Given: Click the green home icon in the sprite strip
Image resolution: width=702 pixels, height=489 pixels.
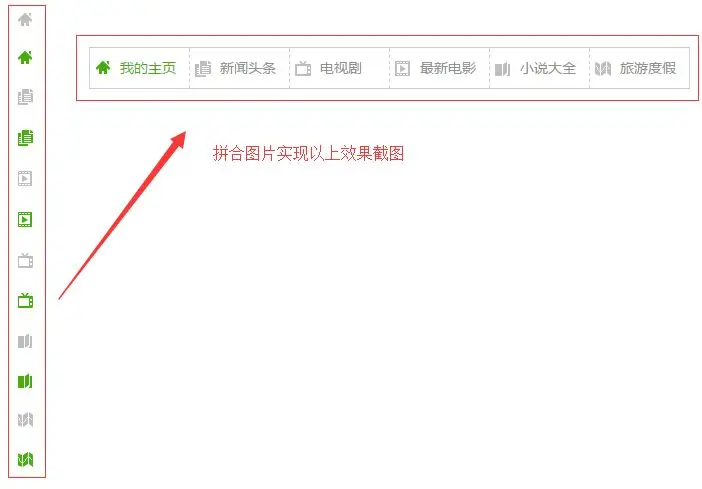Looking at the screenshot, I should click(x=25, y=57).
